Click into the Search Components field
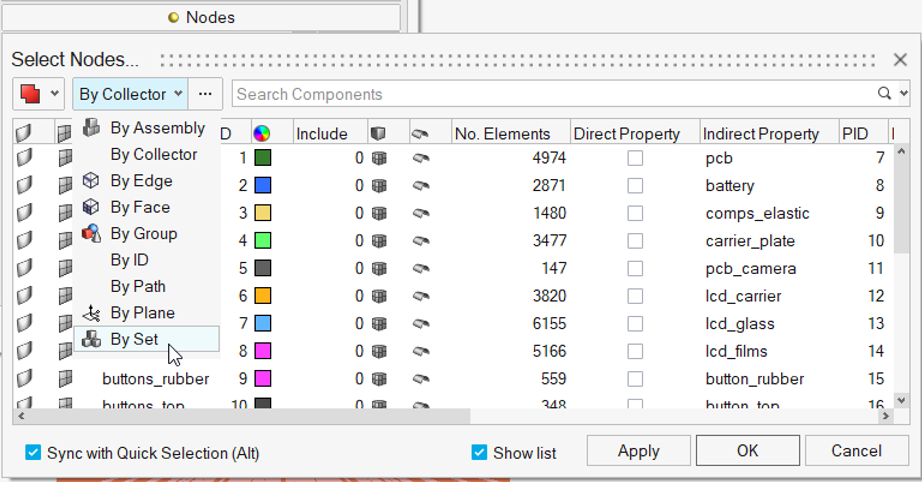 (553, 94)
